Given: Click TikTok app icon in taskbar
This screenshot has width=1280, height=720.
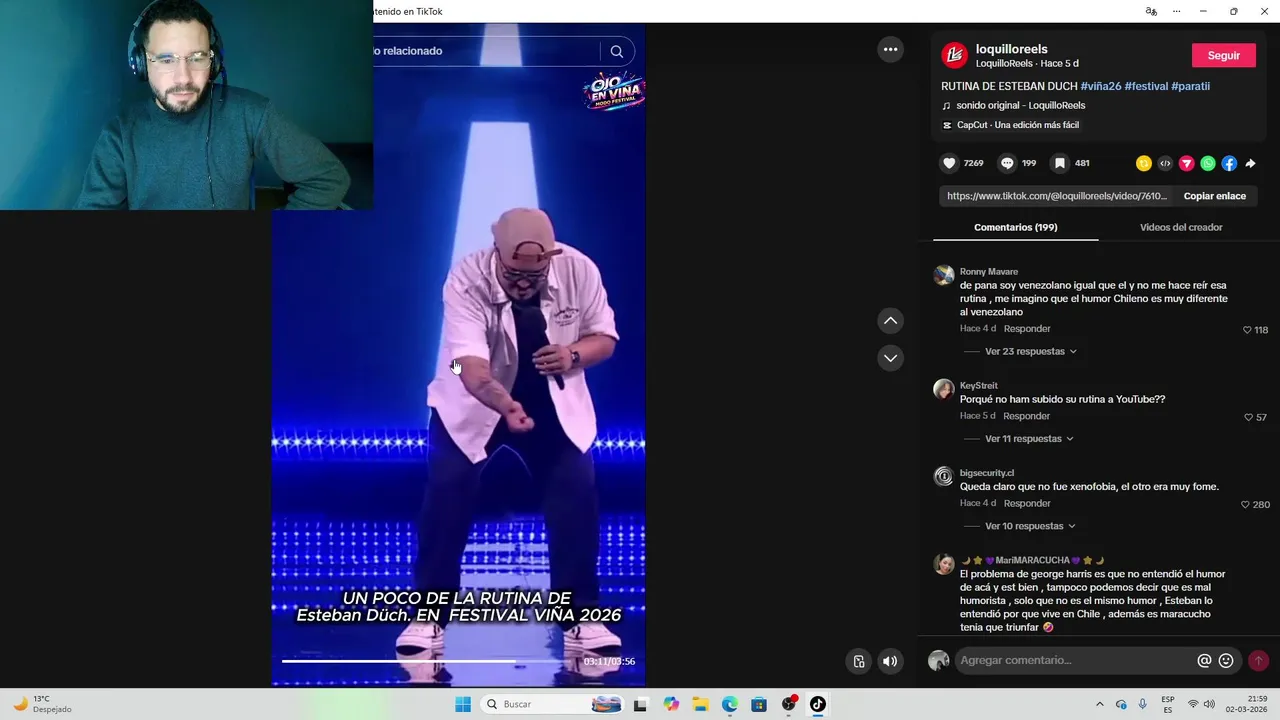Looking at the screenshot, I should [x=818, y=704].
